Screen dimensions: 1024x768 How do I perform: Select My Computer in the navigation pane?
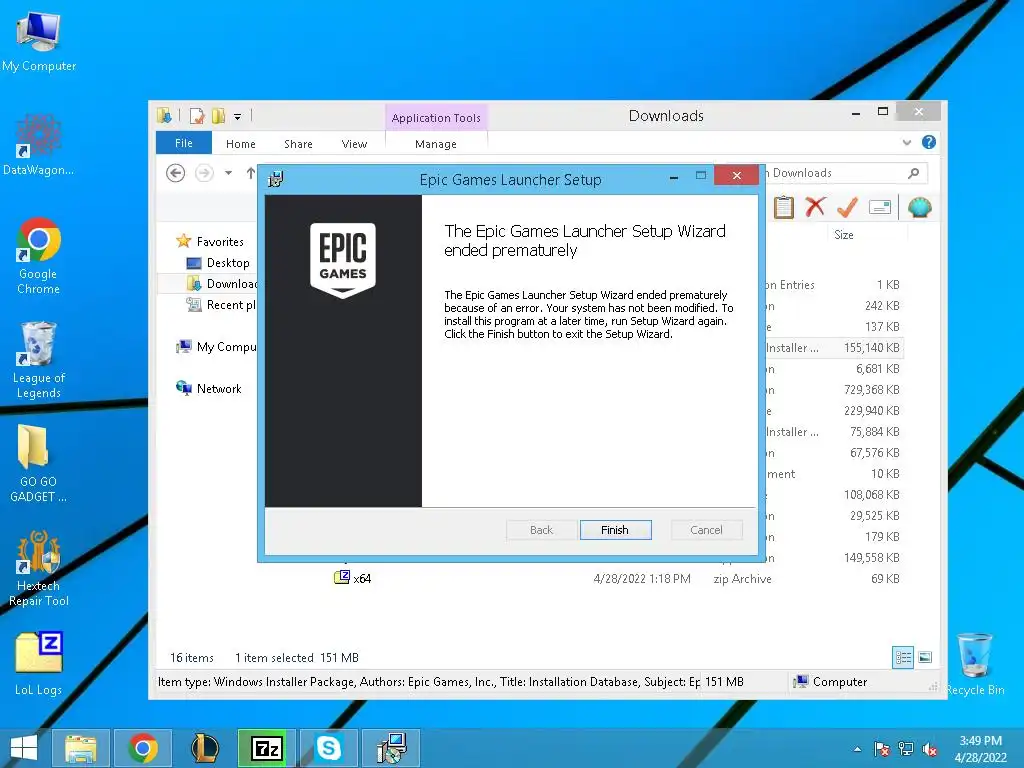pos(216,347)
